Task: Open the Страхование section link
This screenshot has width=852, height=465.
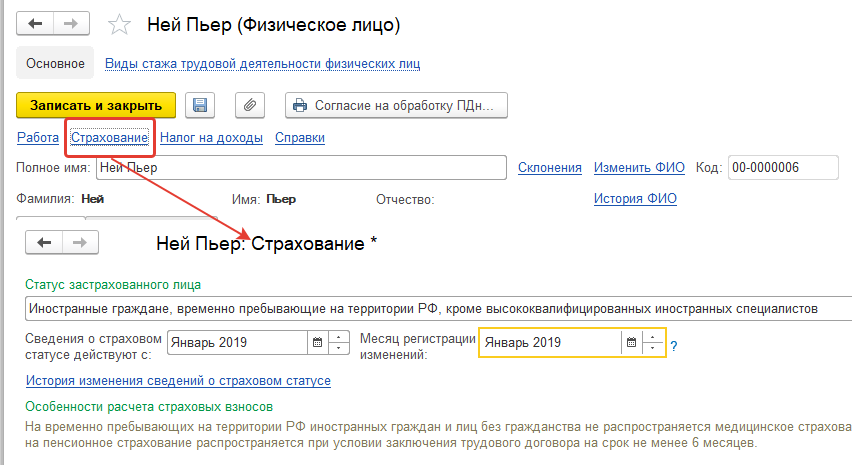Action: point(110,138)
